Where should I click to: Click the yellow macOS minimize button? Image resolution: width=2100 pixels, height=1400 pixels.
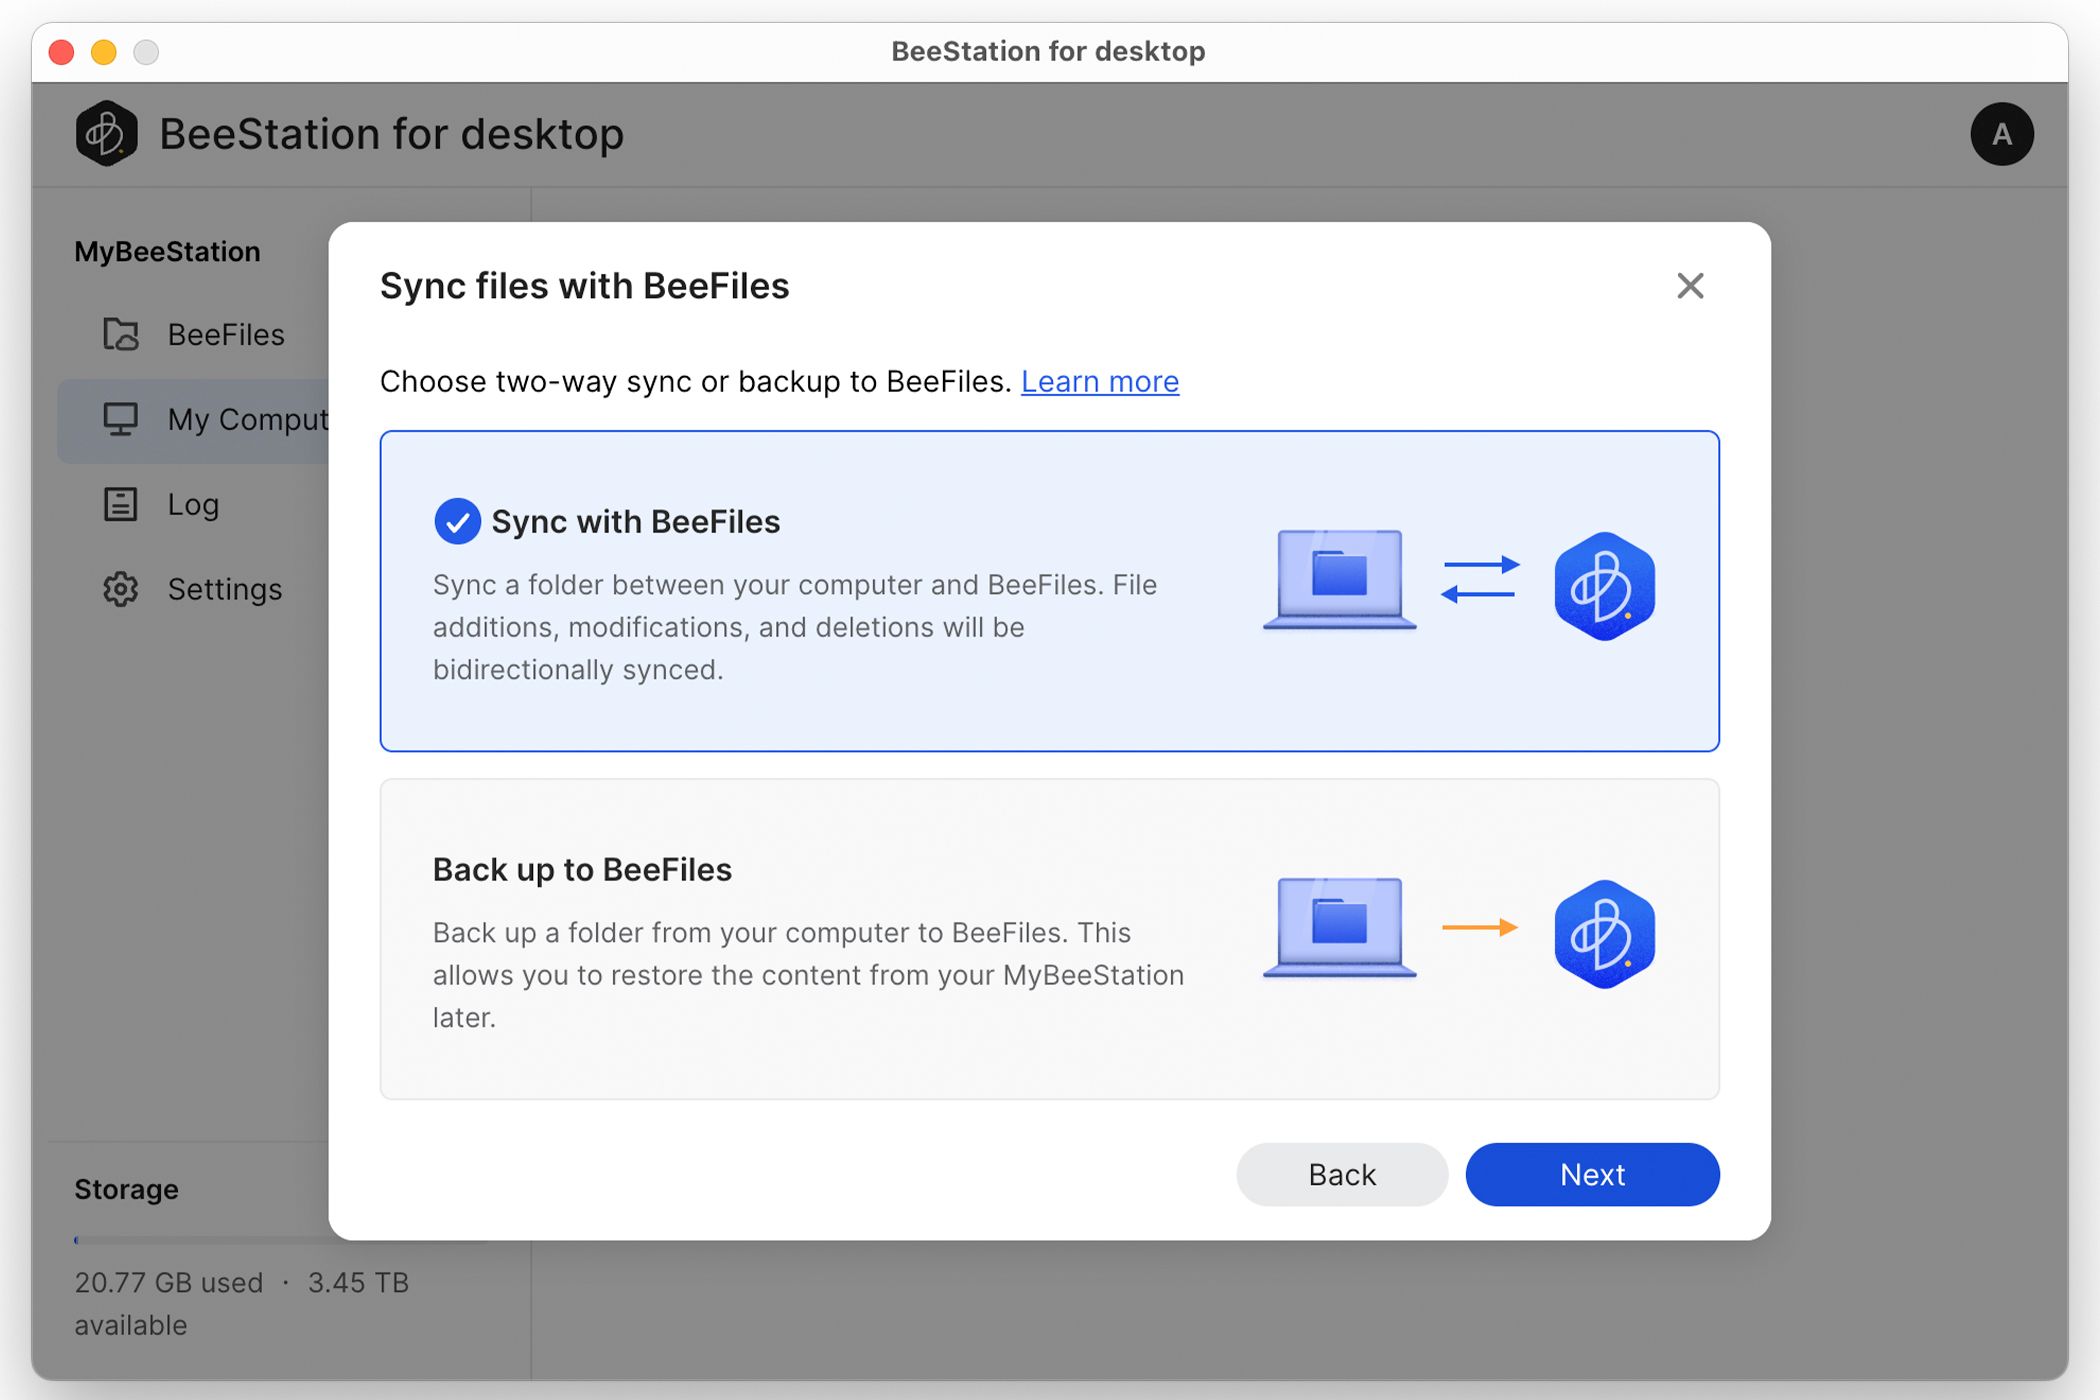[x=104, y=52]
